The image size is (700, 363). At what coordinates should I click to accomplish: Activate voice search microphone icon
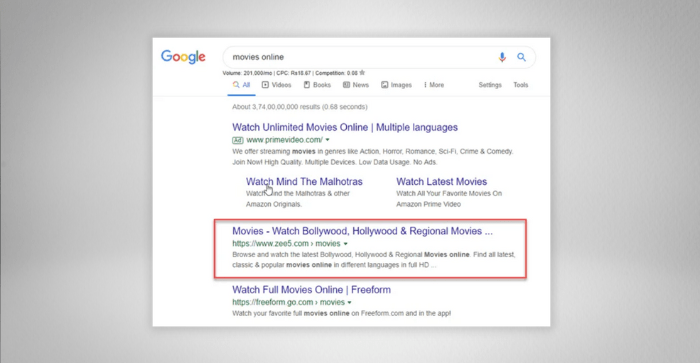502,57
